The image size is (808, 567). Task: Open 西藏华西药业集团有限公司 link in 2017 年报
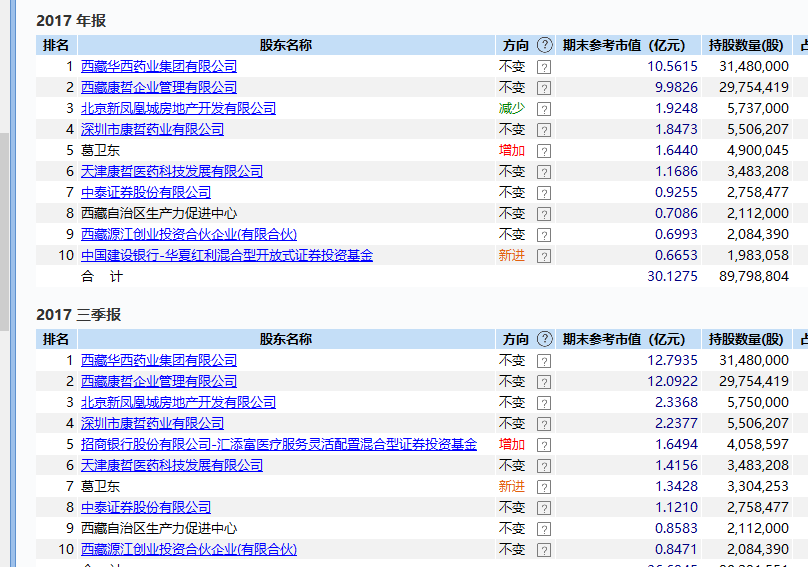[159, 66]
